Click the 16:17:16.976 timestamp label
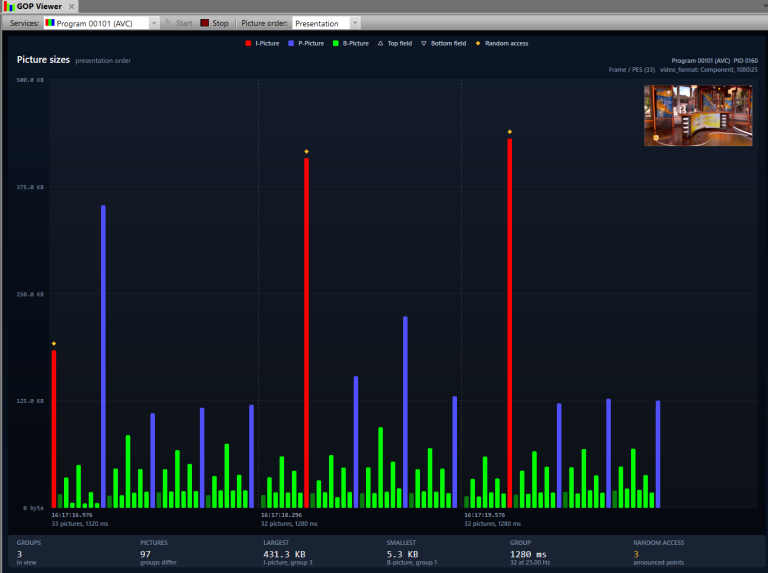The width and height of the screenshot is (768, 573). [72, 515]
